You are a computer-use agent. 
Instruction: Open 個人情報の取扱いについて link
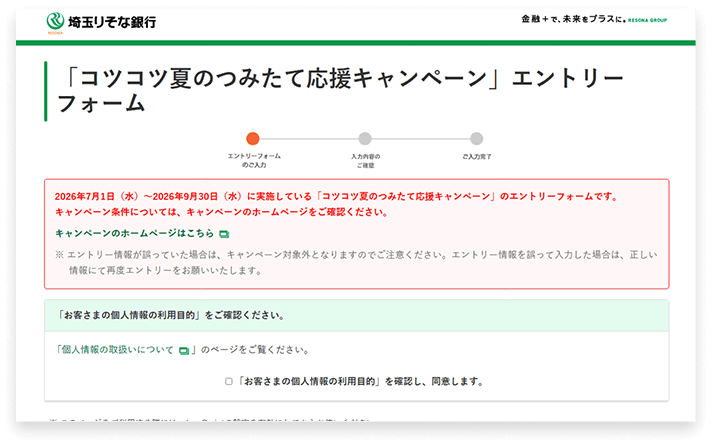click(x=118, y=350)
